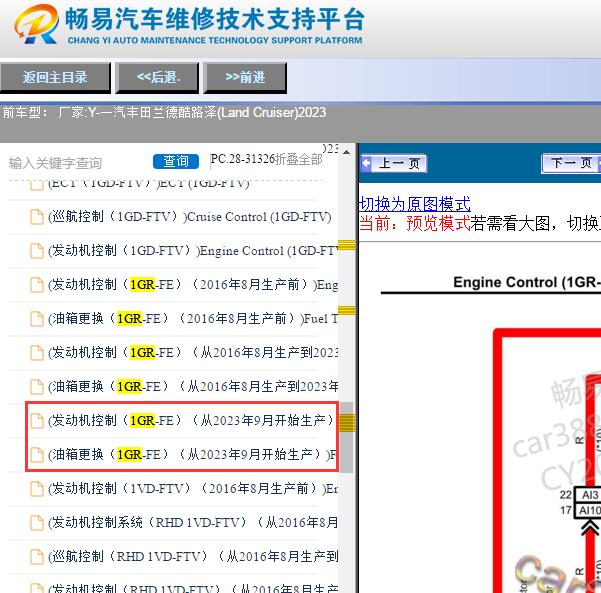Open Engine Control (1GD-FTV) entry

[x=193, y=251]
